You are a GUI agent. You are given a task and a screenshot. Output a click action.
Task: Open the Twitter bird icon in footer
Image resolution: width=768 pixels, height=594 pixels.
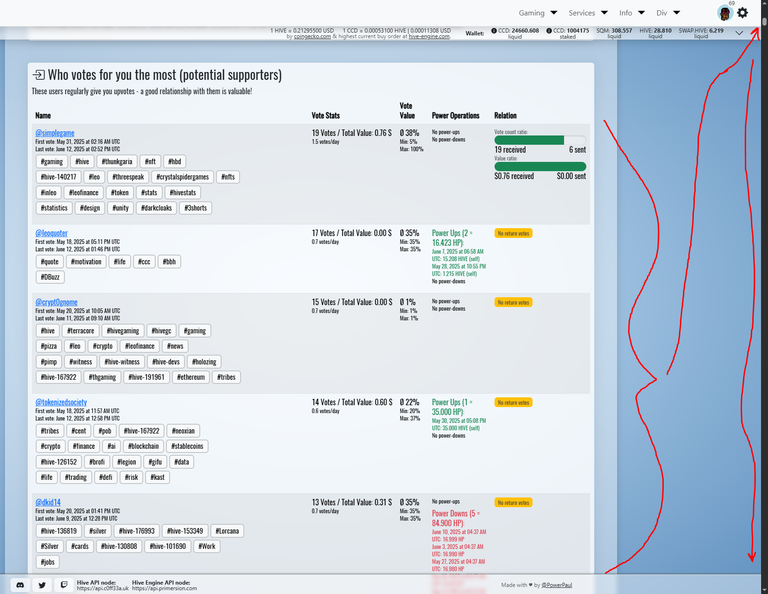click(42, 585)
